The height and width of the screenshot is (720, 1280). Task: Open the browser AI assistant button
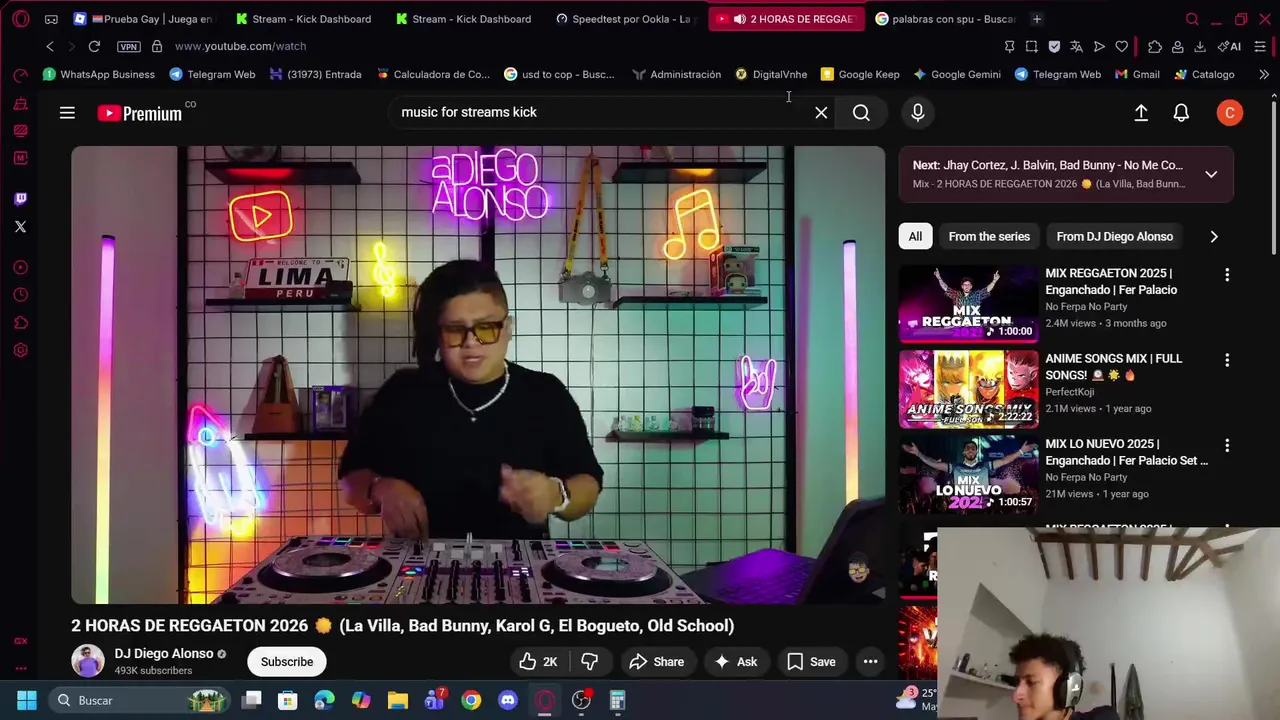1229,46
